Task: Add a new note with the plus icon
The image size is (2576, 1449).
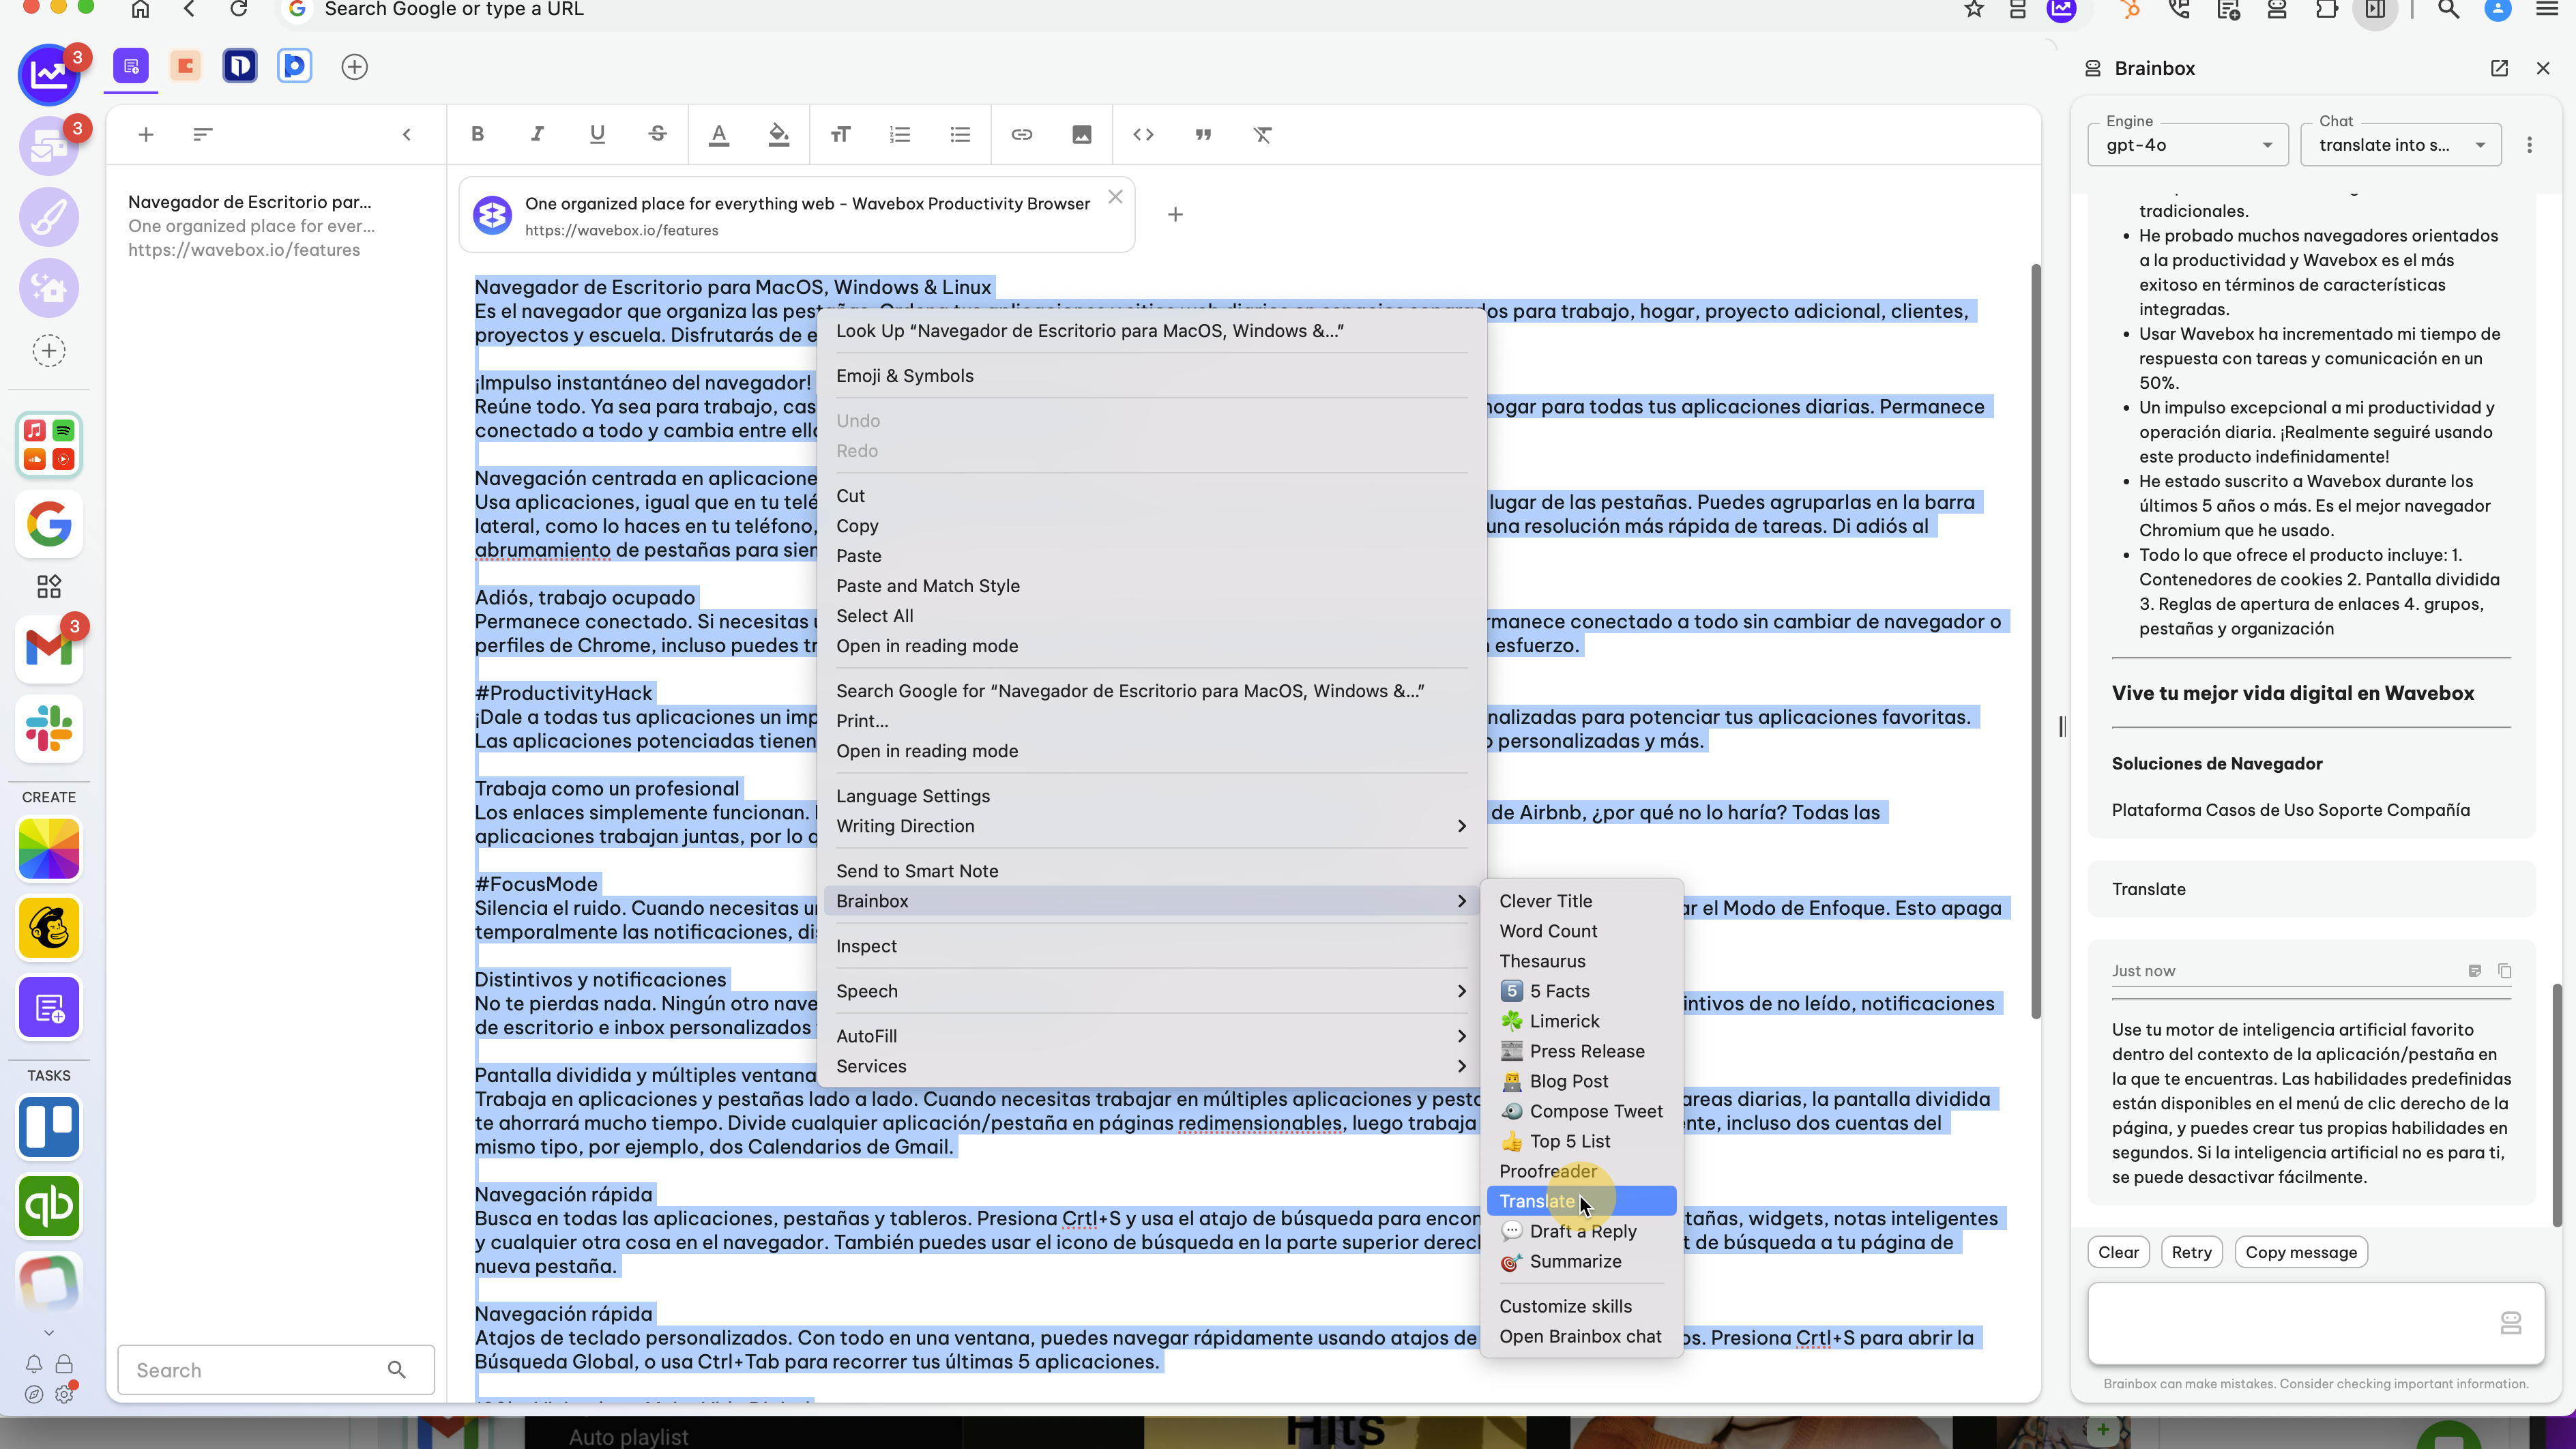Action: click(145, 134)
